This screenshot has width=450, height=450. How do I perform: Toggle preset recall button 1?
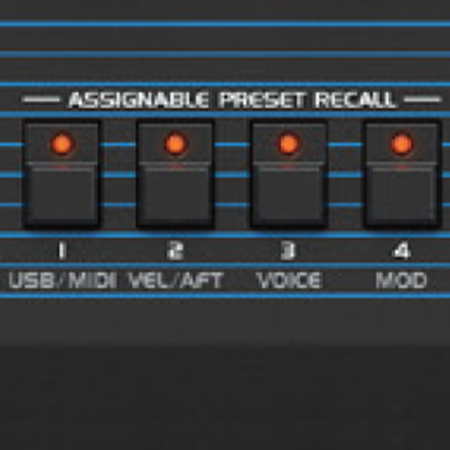pos(62,175)
